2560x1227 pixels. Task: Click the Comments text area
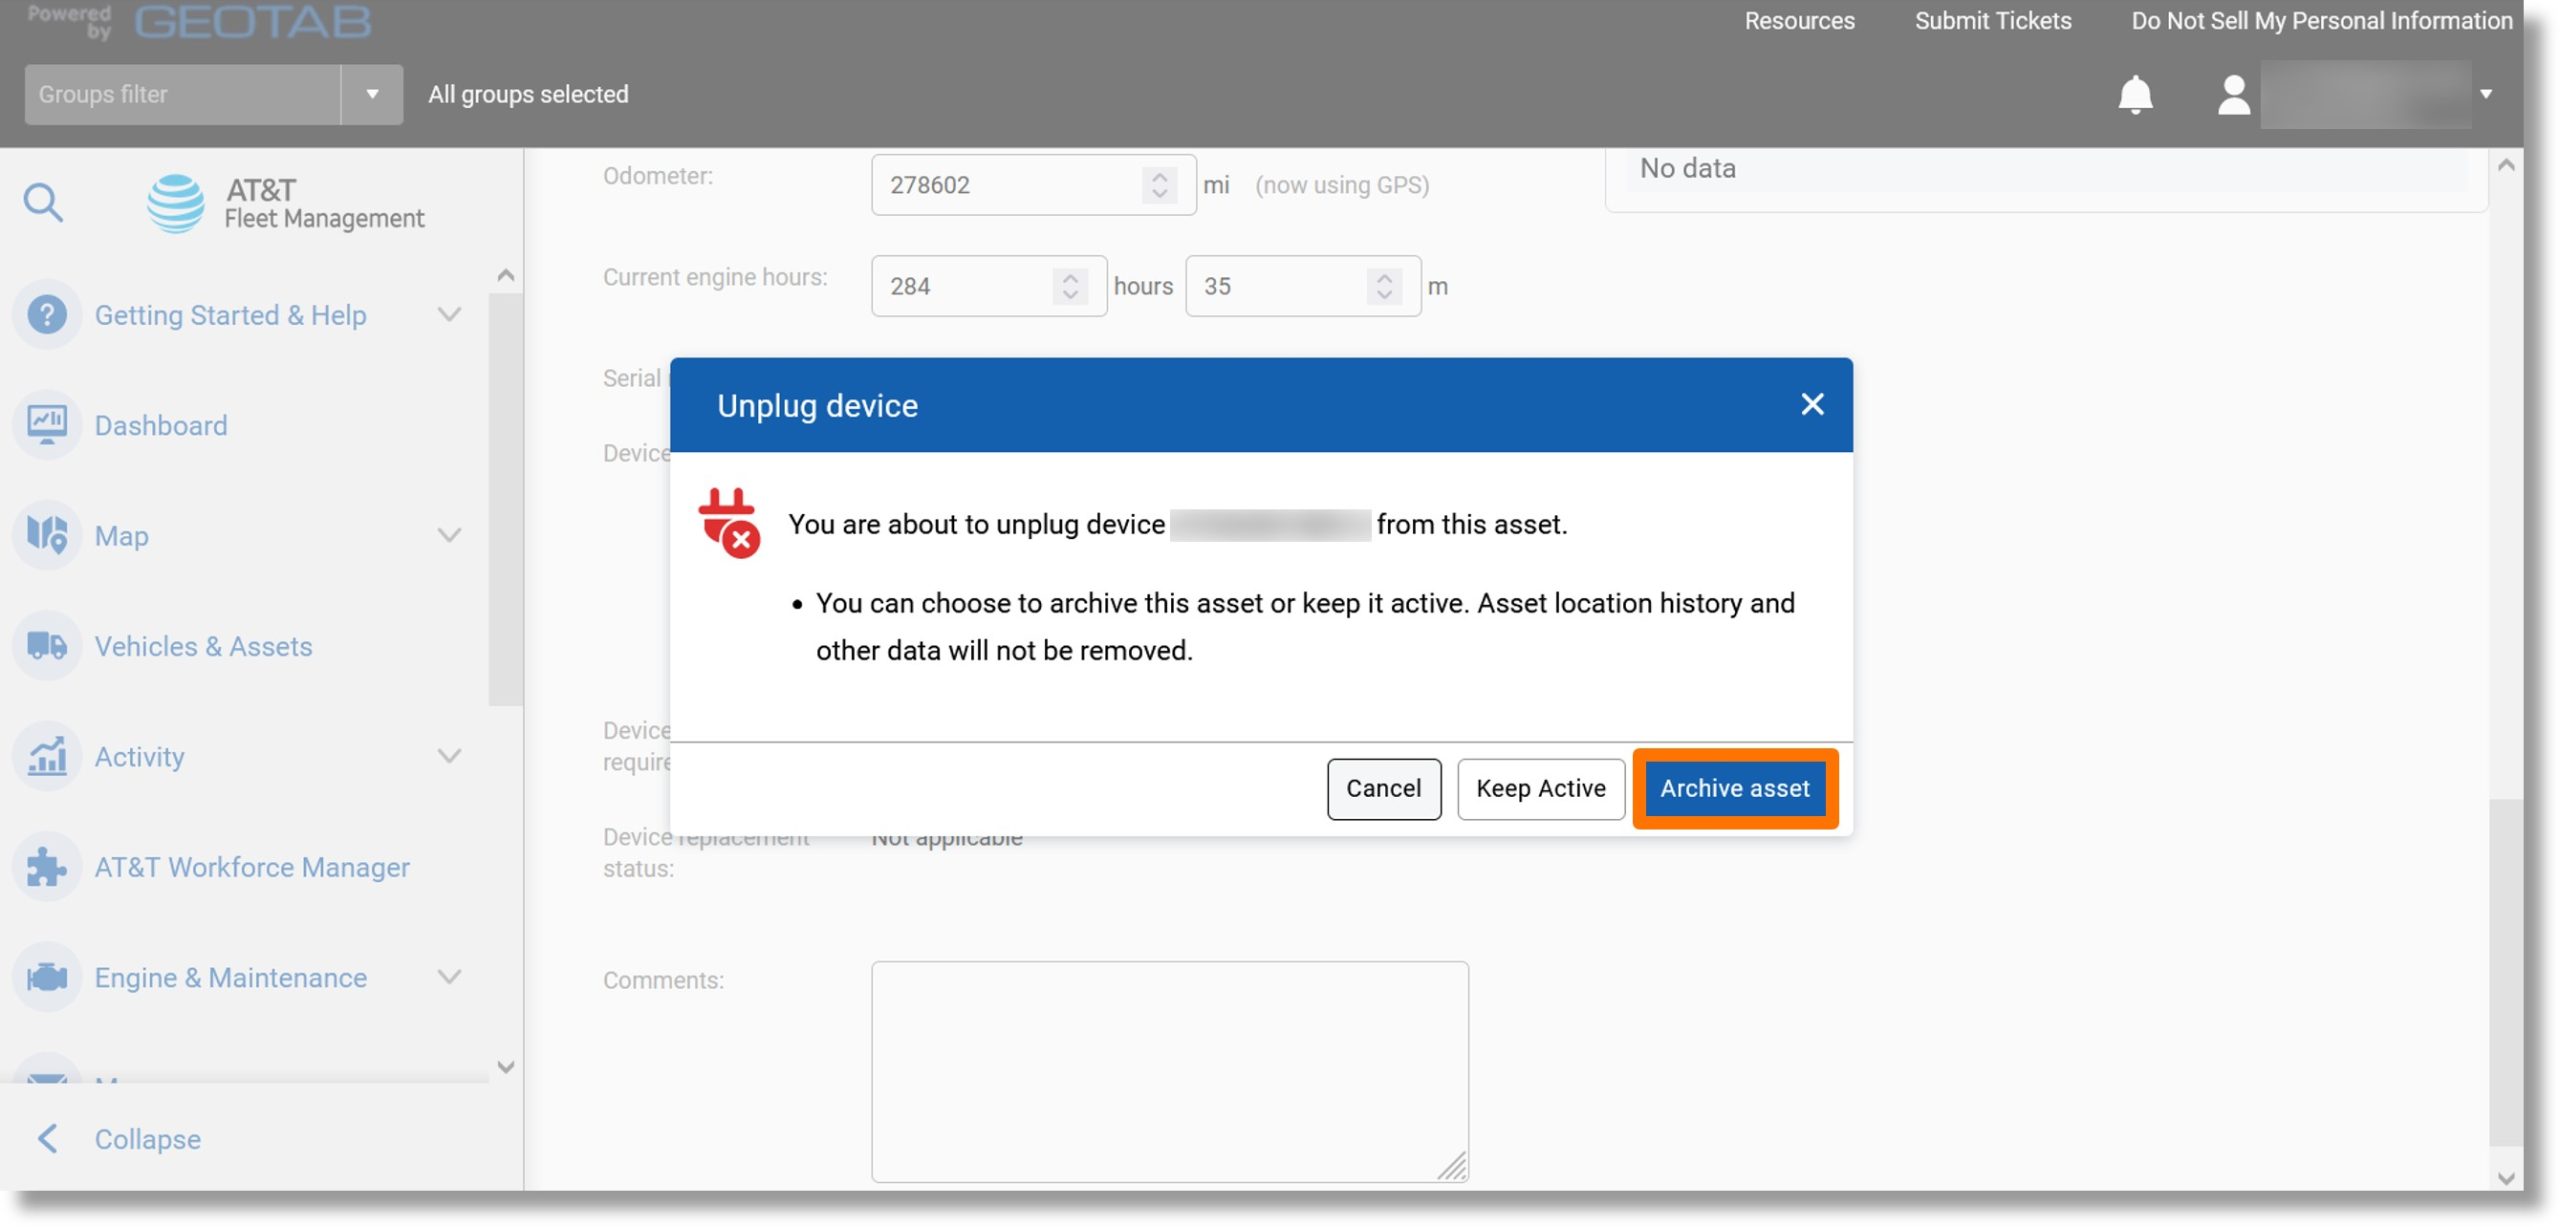[1169, 1071]
